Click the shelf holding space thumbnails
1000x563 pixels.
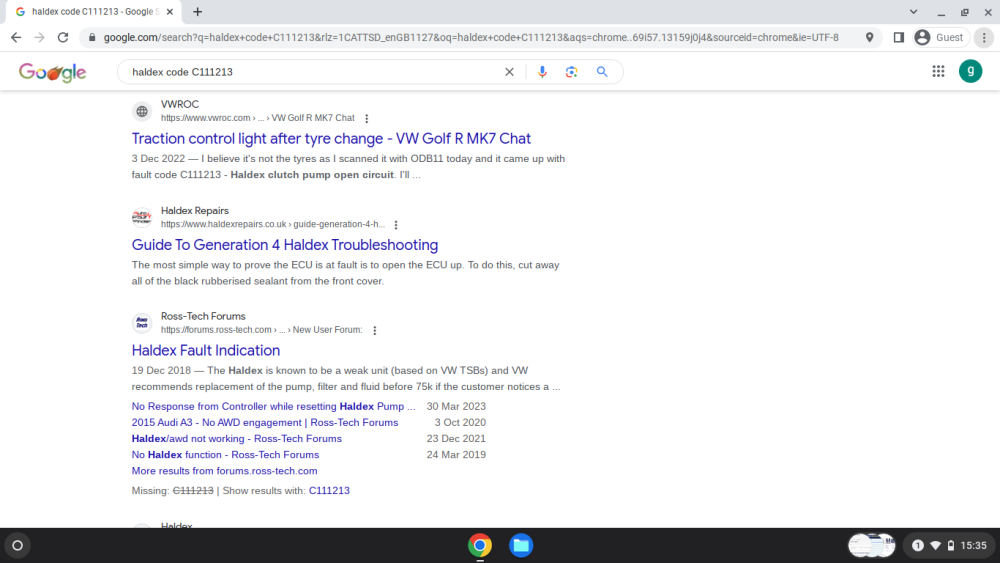[872, 545]
